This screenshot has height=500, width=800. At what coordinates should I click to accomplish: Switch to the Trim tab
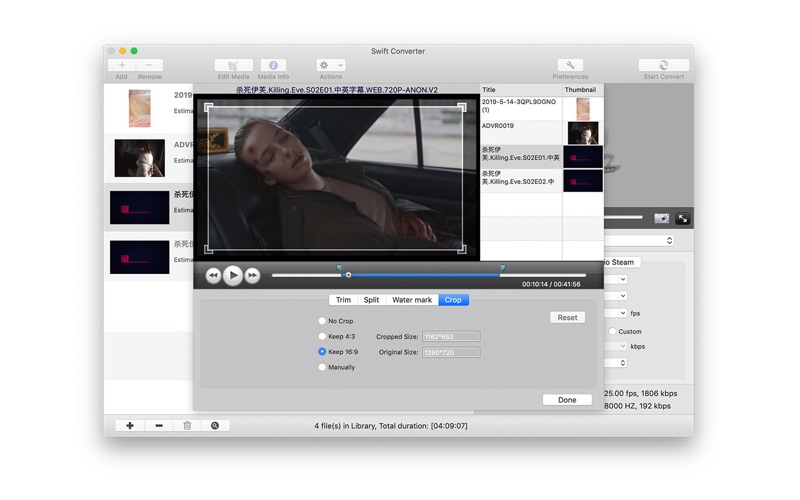343,300
